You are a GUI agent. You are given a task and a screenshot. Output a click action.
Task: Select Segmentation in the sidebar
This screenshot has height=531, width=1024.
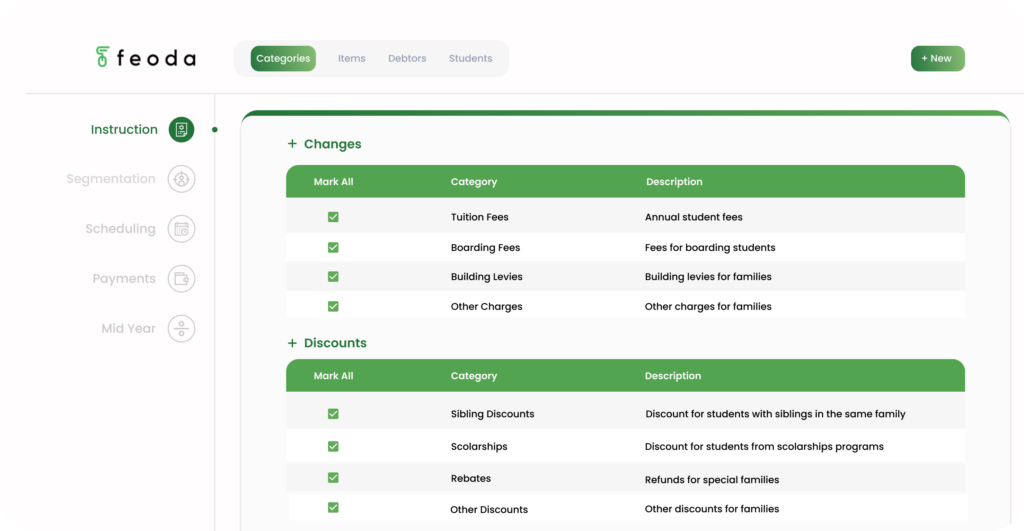(x=111, y=179)
